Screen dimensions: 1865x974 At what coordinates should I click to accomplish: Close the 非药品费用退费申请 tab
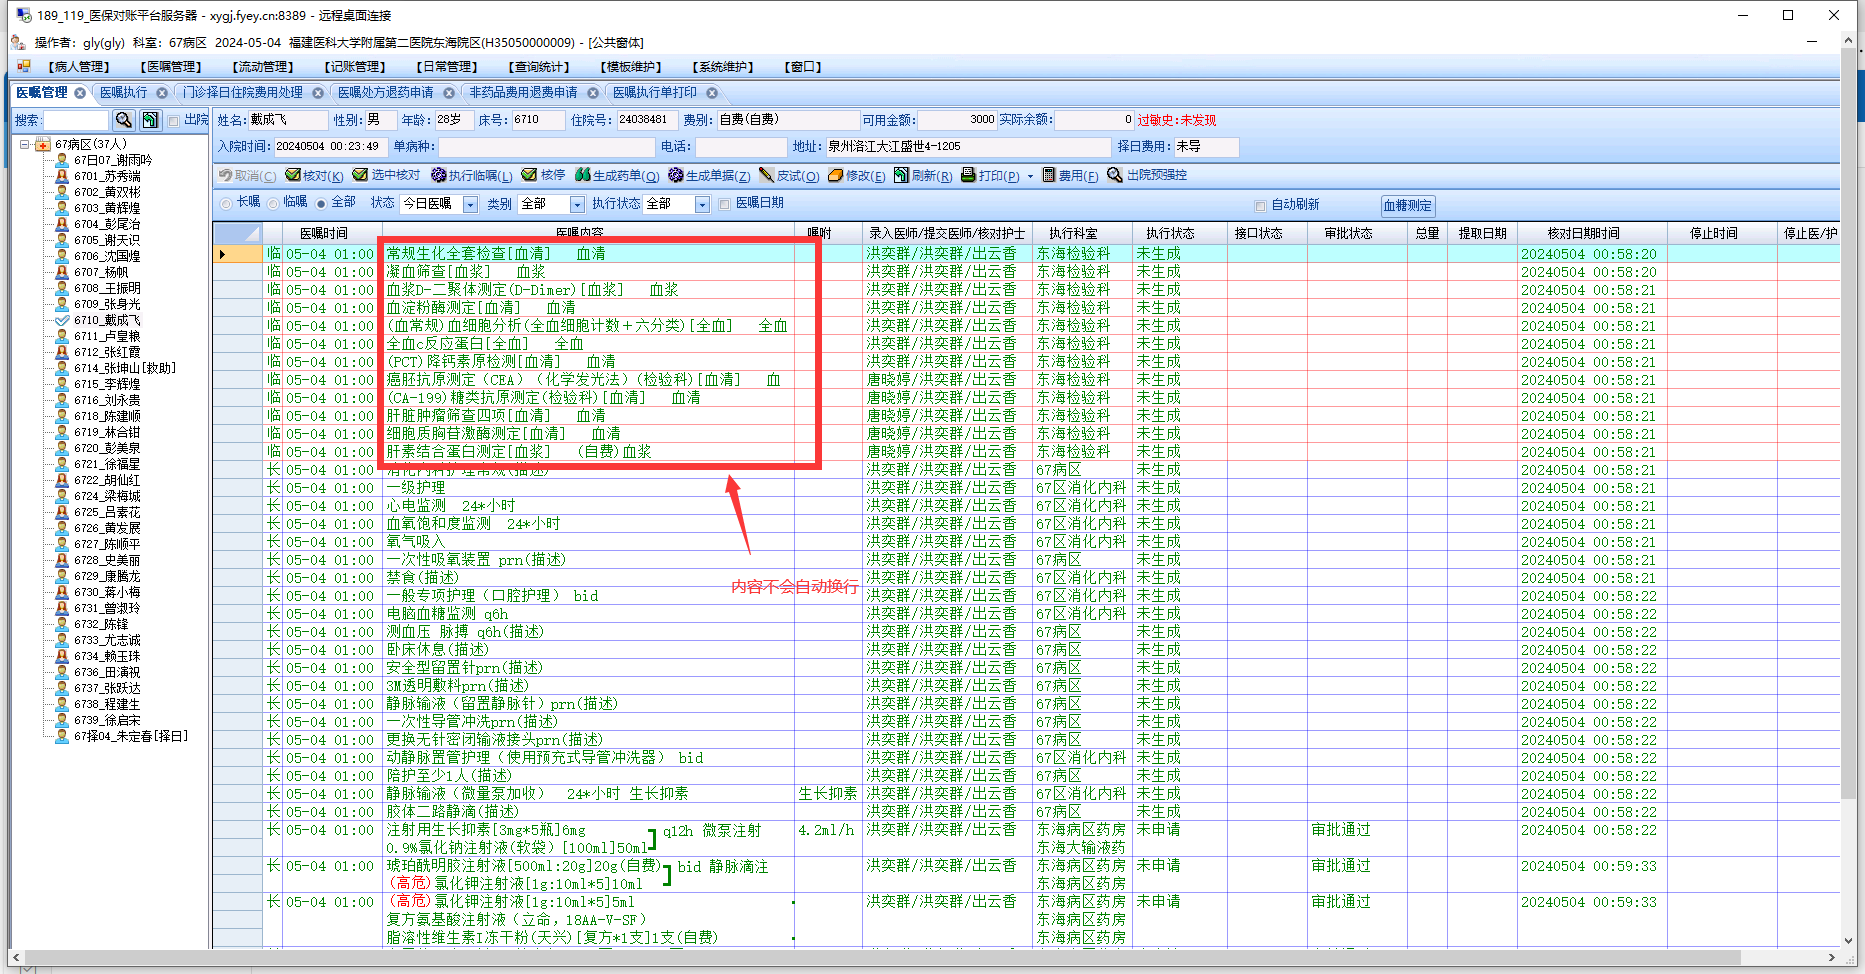[593, 93]
